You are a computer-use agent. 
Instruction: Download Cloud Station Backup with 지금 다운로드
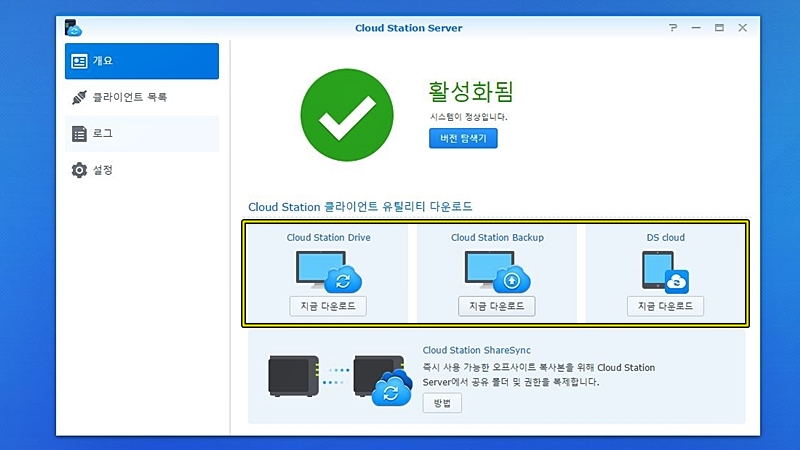(496, 306)
